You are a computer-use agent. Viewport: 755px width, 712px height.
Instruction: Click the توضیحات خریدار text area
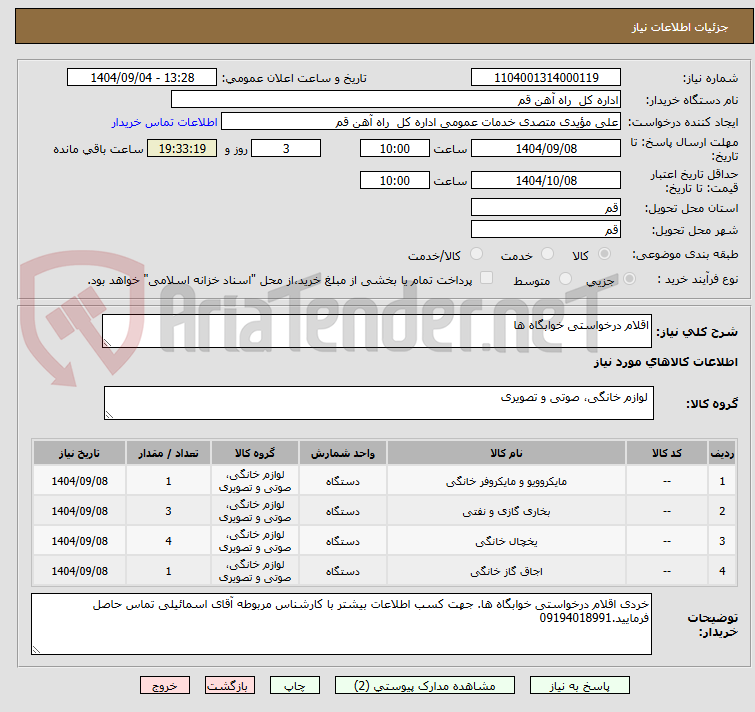341,624
